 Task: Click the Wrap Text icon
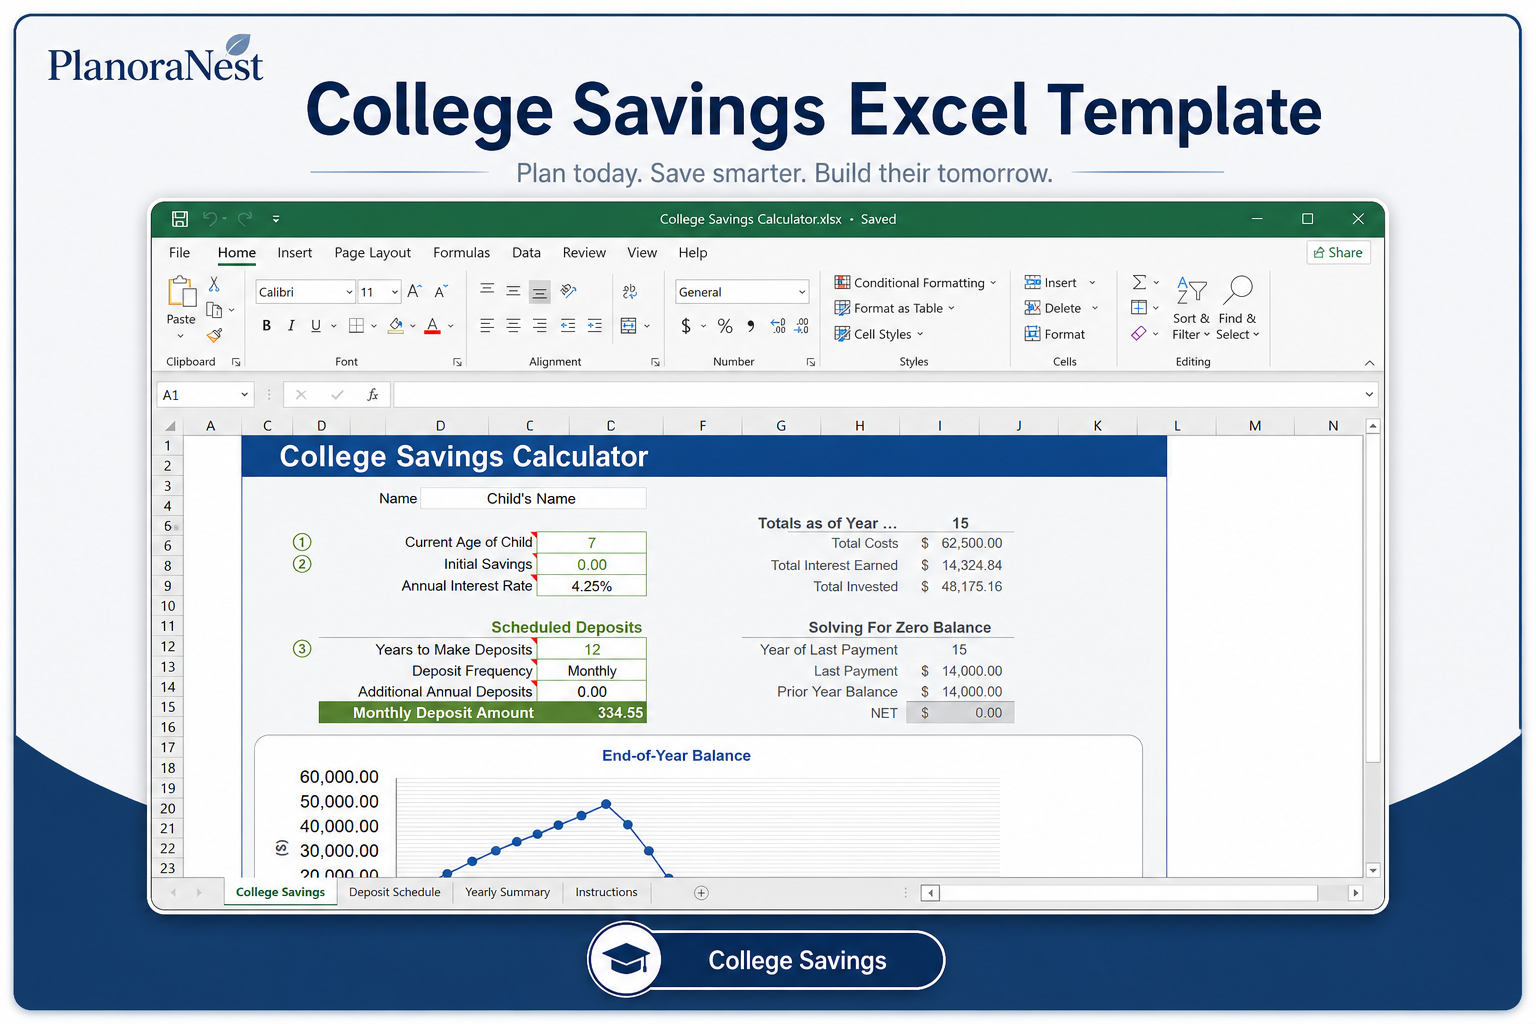point(629,291)
